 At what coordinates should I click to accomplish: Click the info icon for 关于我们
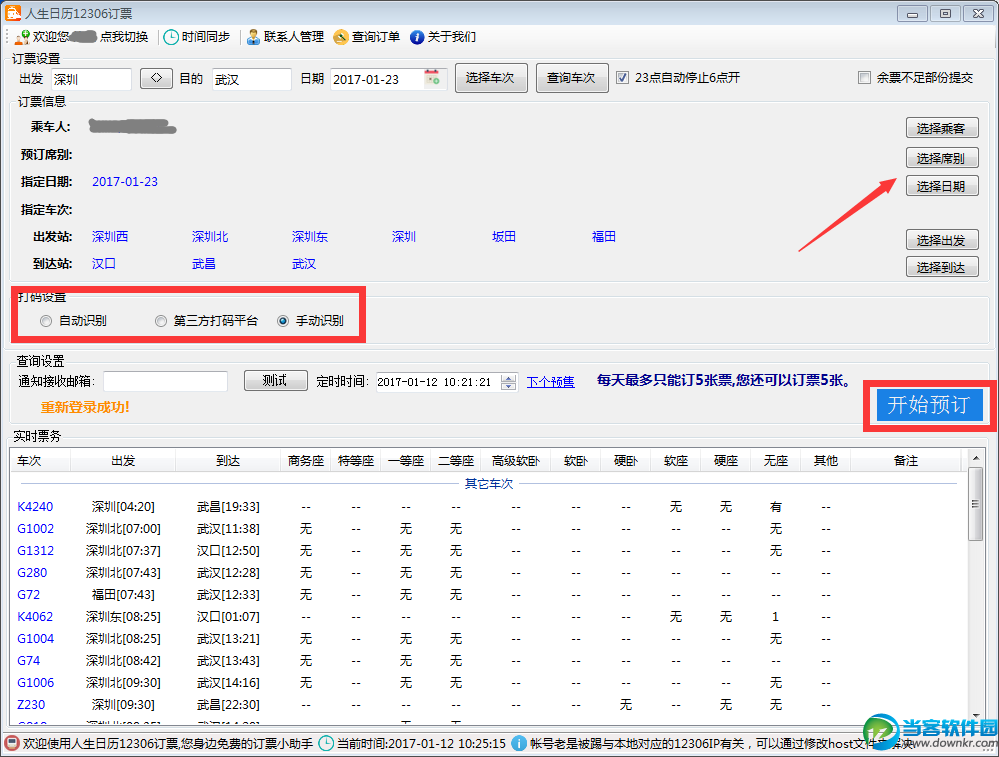coord(417,37)
